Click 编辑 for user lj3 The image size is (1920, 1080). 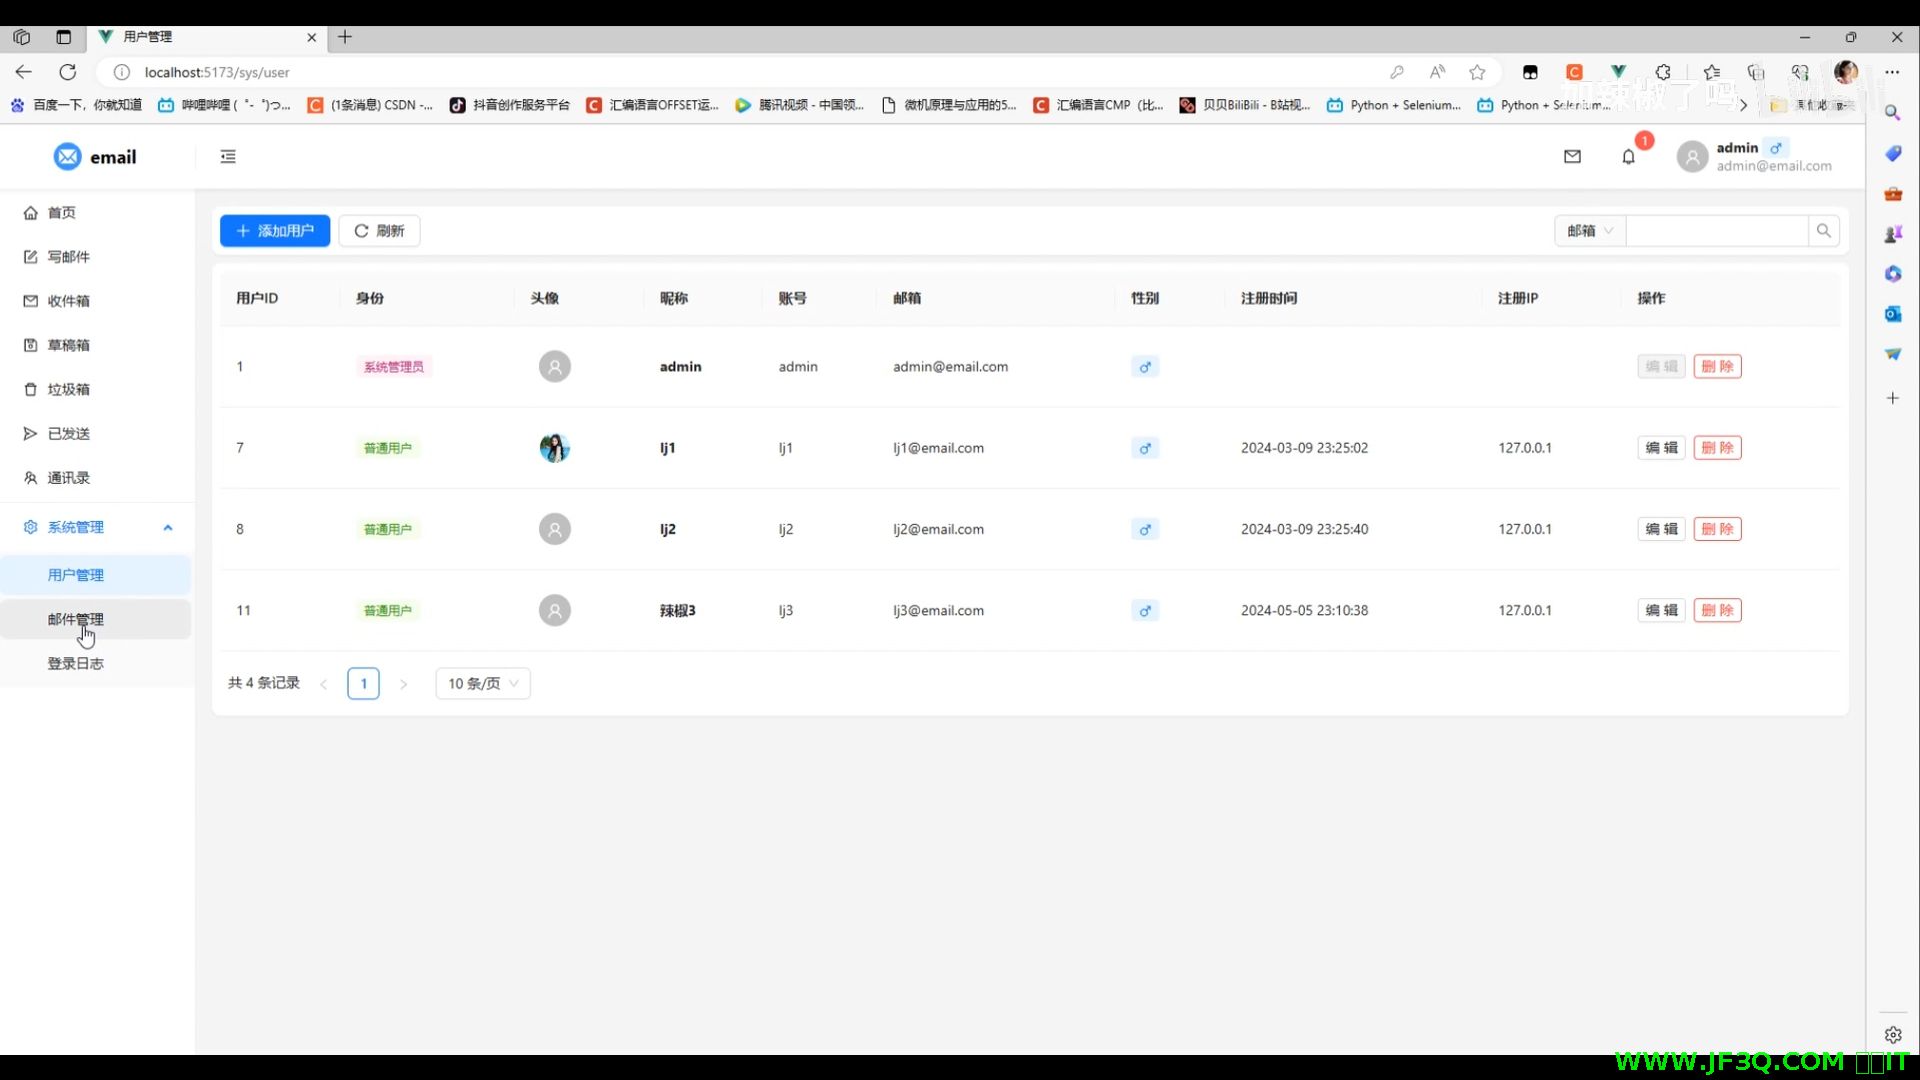tap(1661, 610)
